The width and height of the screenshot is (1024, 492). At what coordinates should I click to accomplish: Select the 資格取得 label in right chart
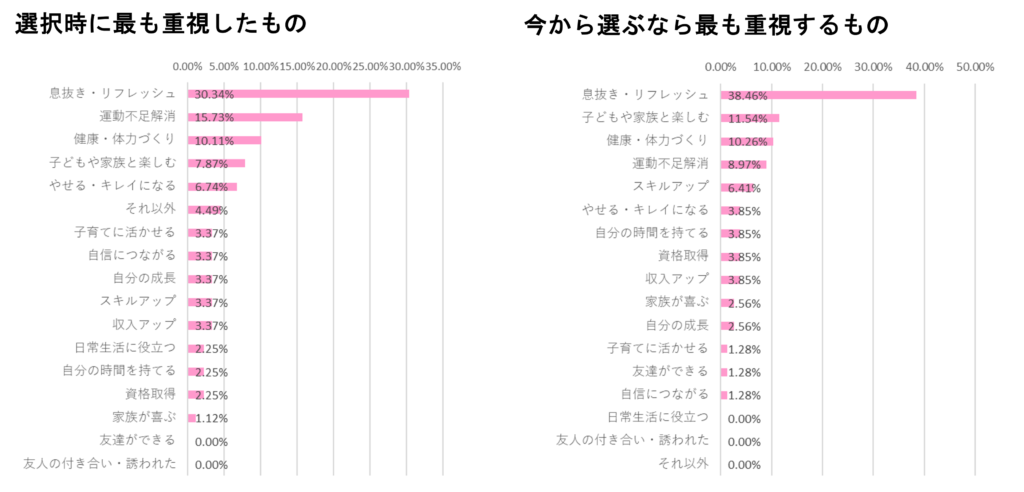[x=686, y=255]
